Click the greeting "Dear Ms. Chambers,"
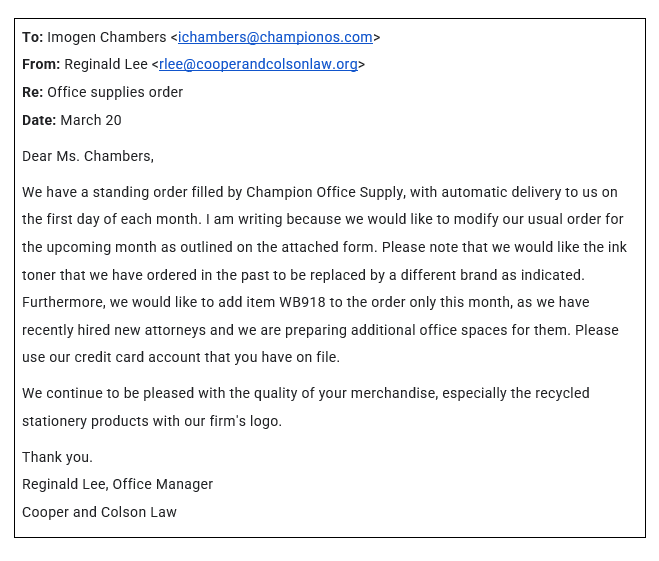 88,156
